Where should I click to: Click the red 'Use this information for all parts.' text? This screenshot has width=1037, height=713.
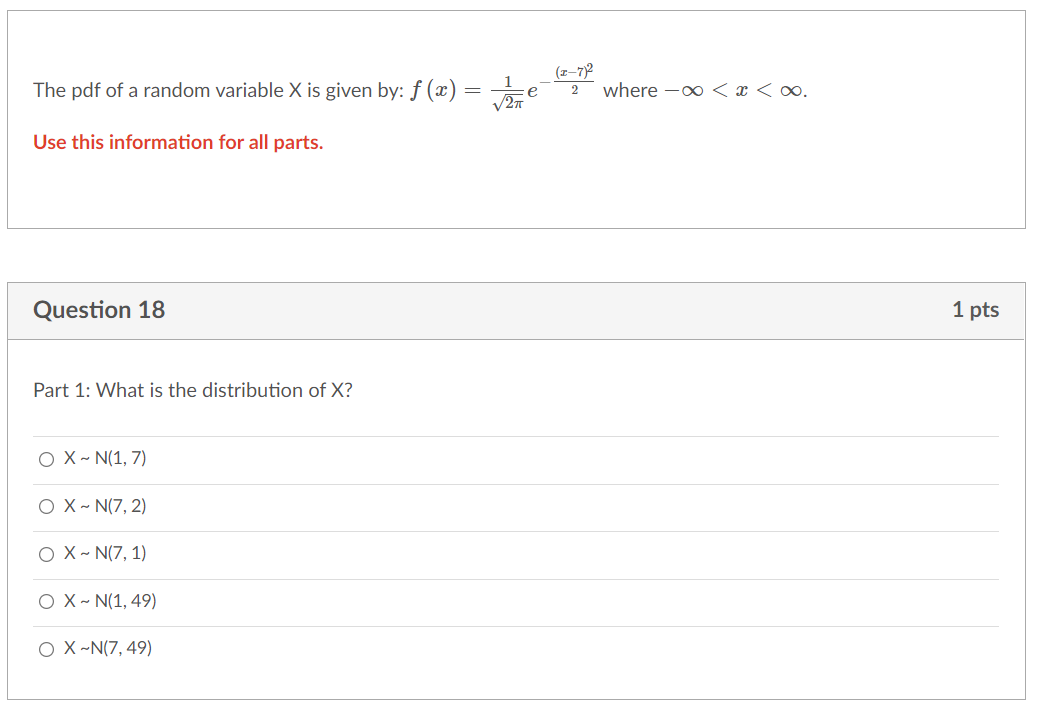179,142
